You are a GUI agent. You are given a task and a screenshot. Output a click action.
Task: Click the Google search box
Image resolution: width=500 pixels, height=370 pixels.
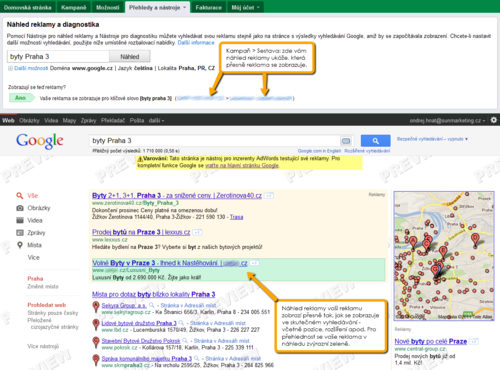click(214, 141)
